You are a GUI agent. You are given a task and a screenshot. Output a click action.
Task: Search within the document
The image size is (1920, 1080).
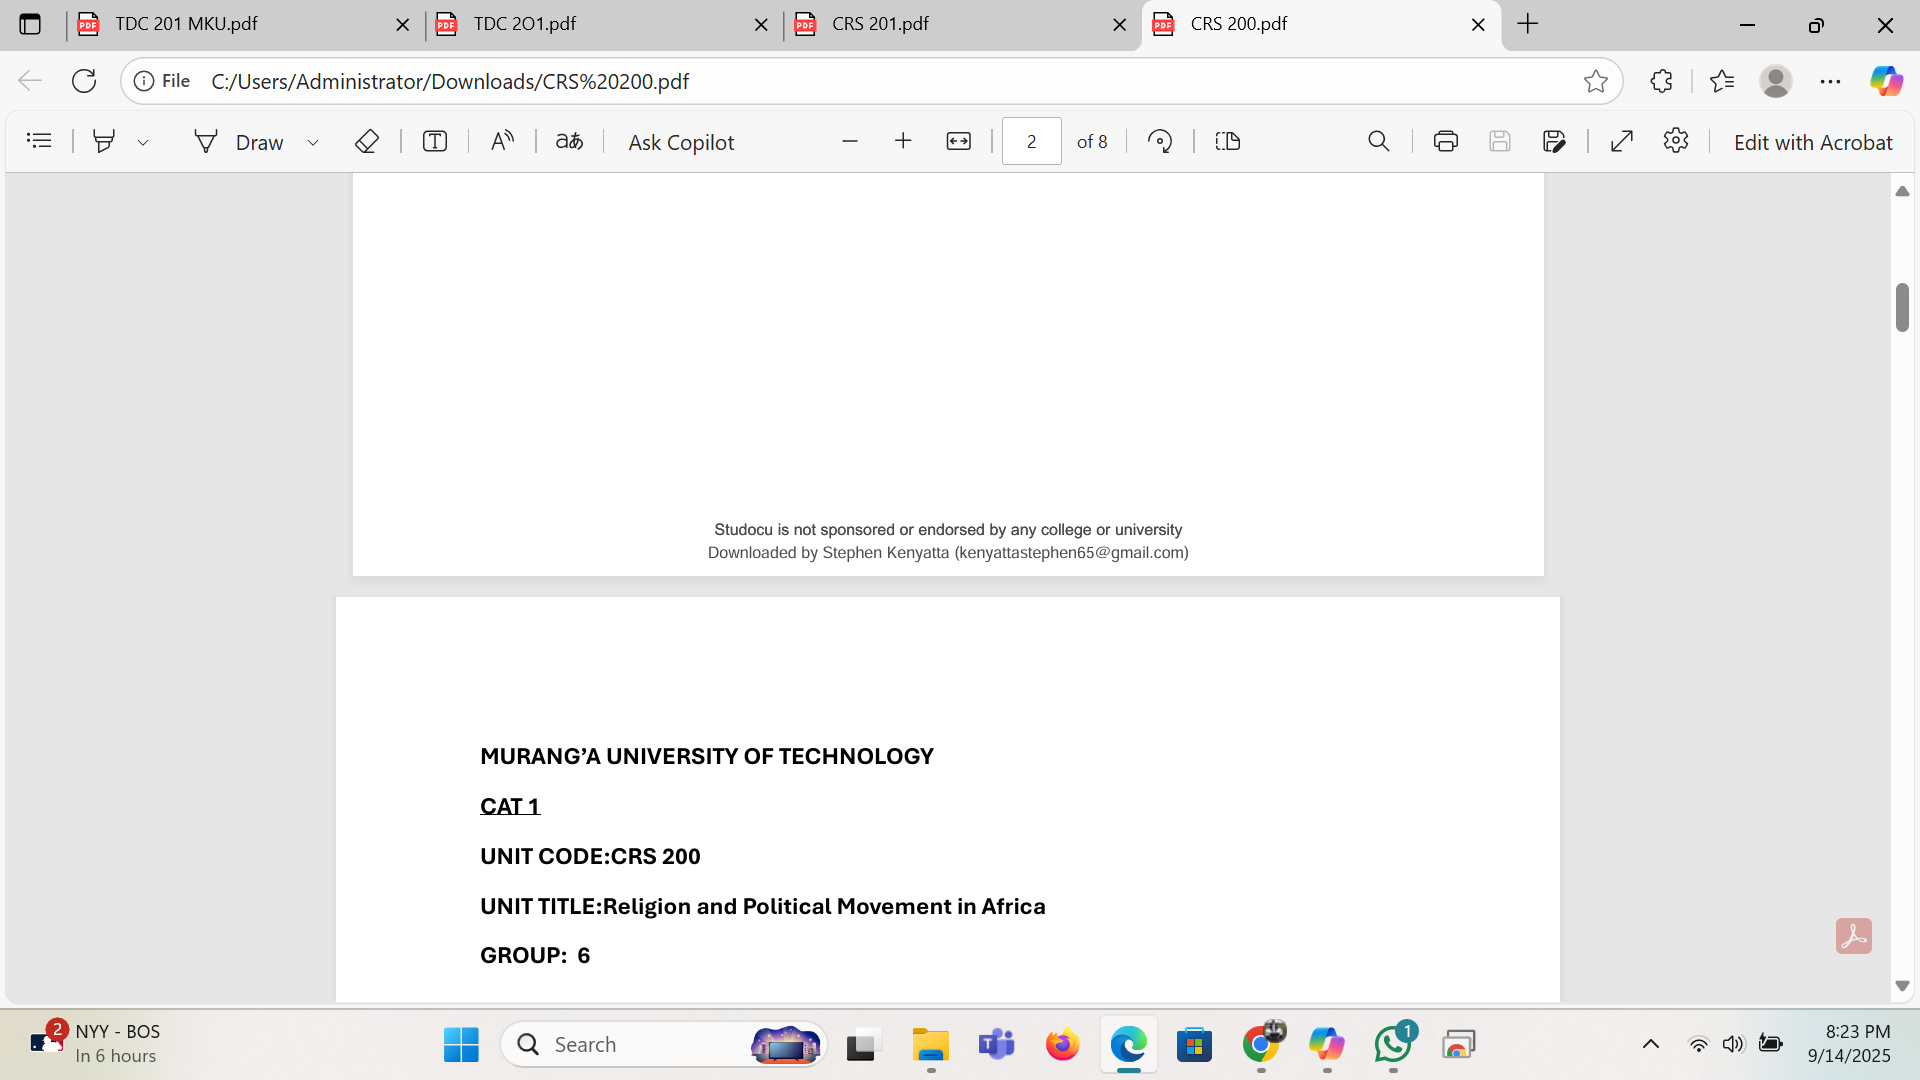[x=1378, y=141]
